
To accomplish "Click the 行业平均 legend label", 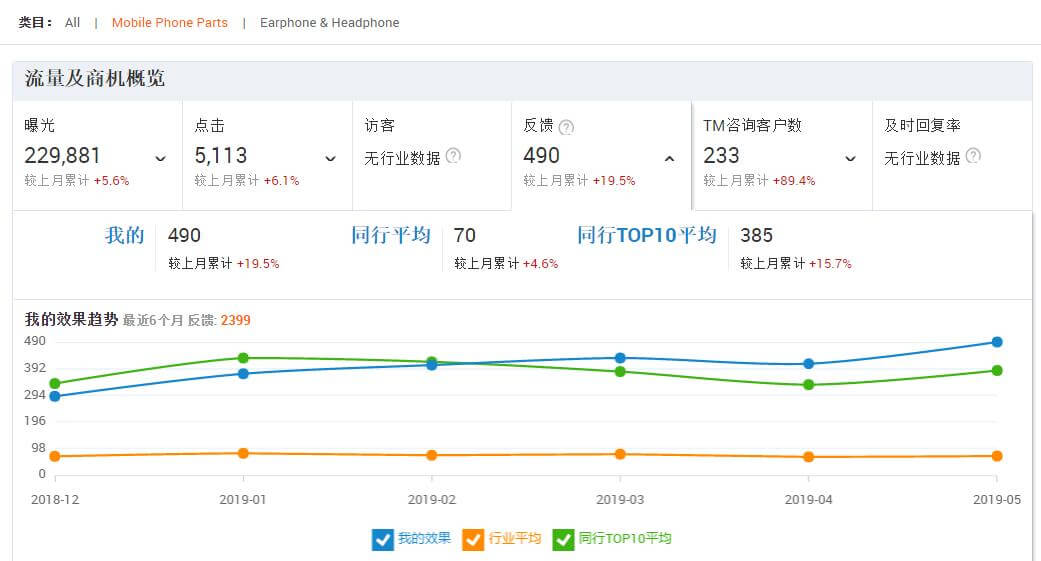I will tap(515, 538).
